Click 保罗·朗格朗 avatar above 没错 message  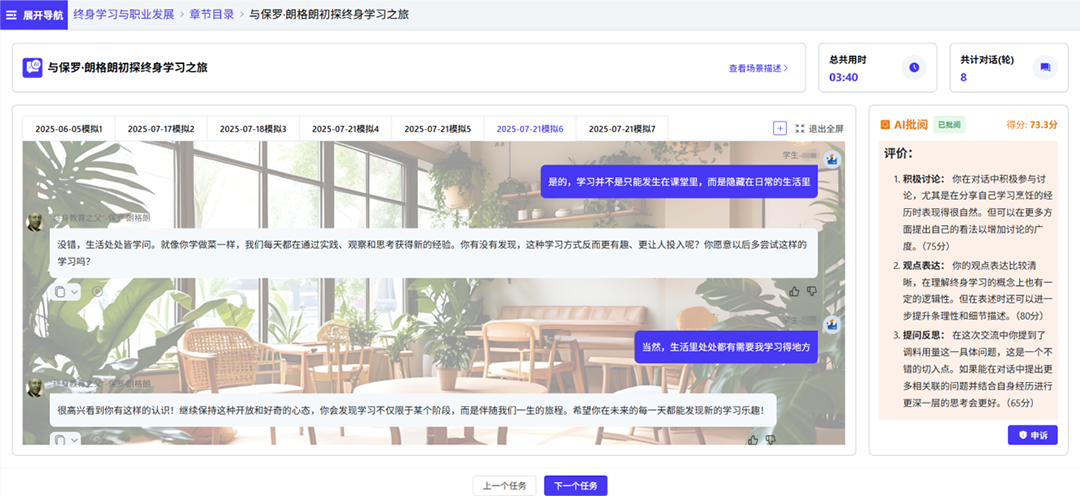click(34, 222)
